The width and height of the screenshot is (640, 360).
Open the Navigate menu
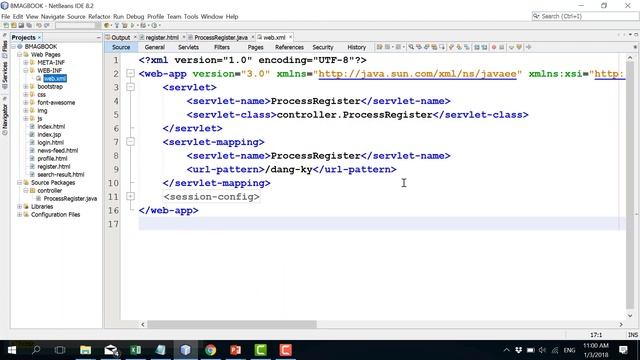click(53, 17)
